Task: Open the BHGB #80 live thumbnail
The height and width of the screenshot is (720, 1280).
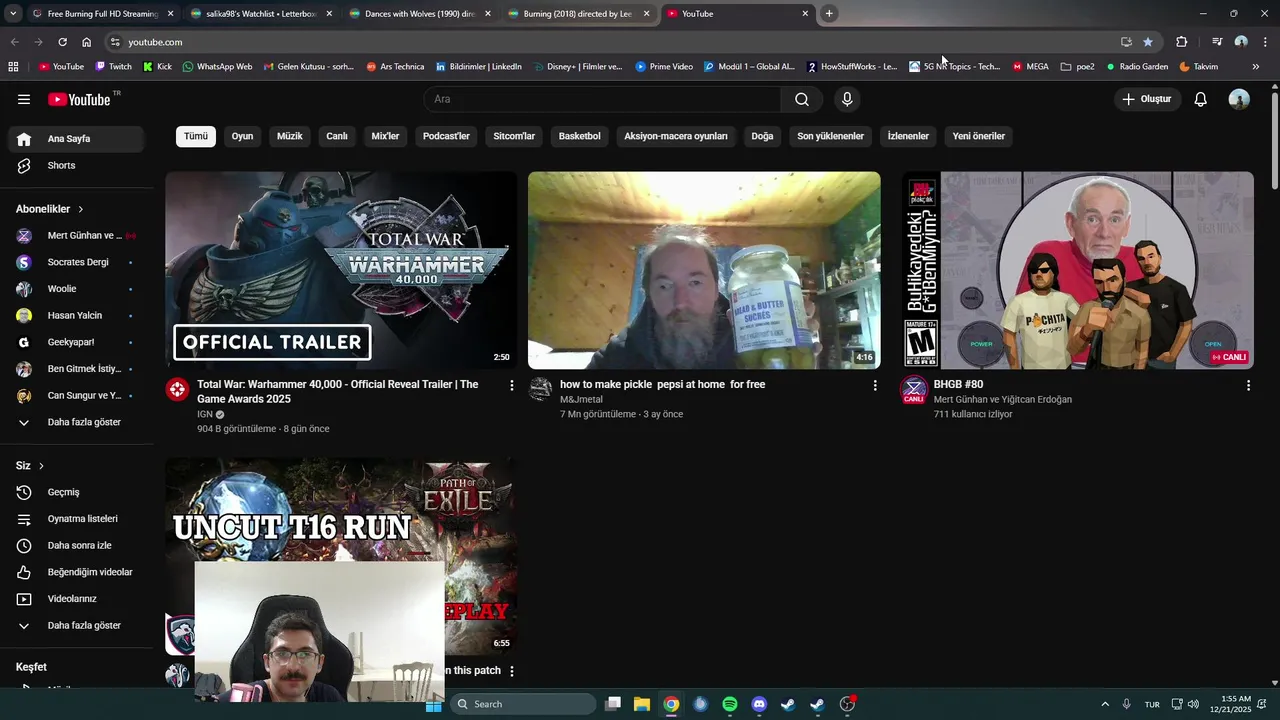Action: [x=1078, y=270]
